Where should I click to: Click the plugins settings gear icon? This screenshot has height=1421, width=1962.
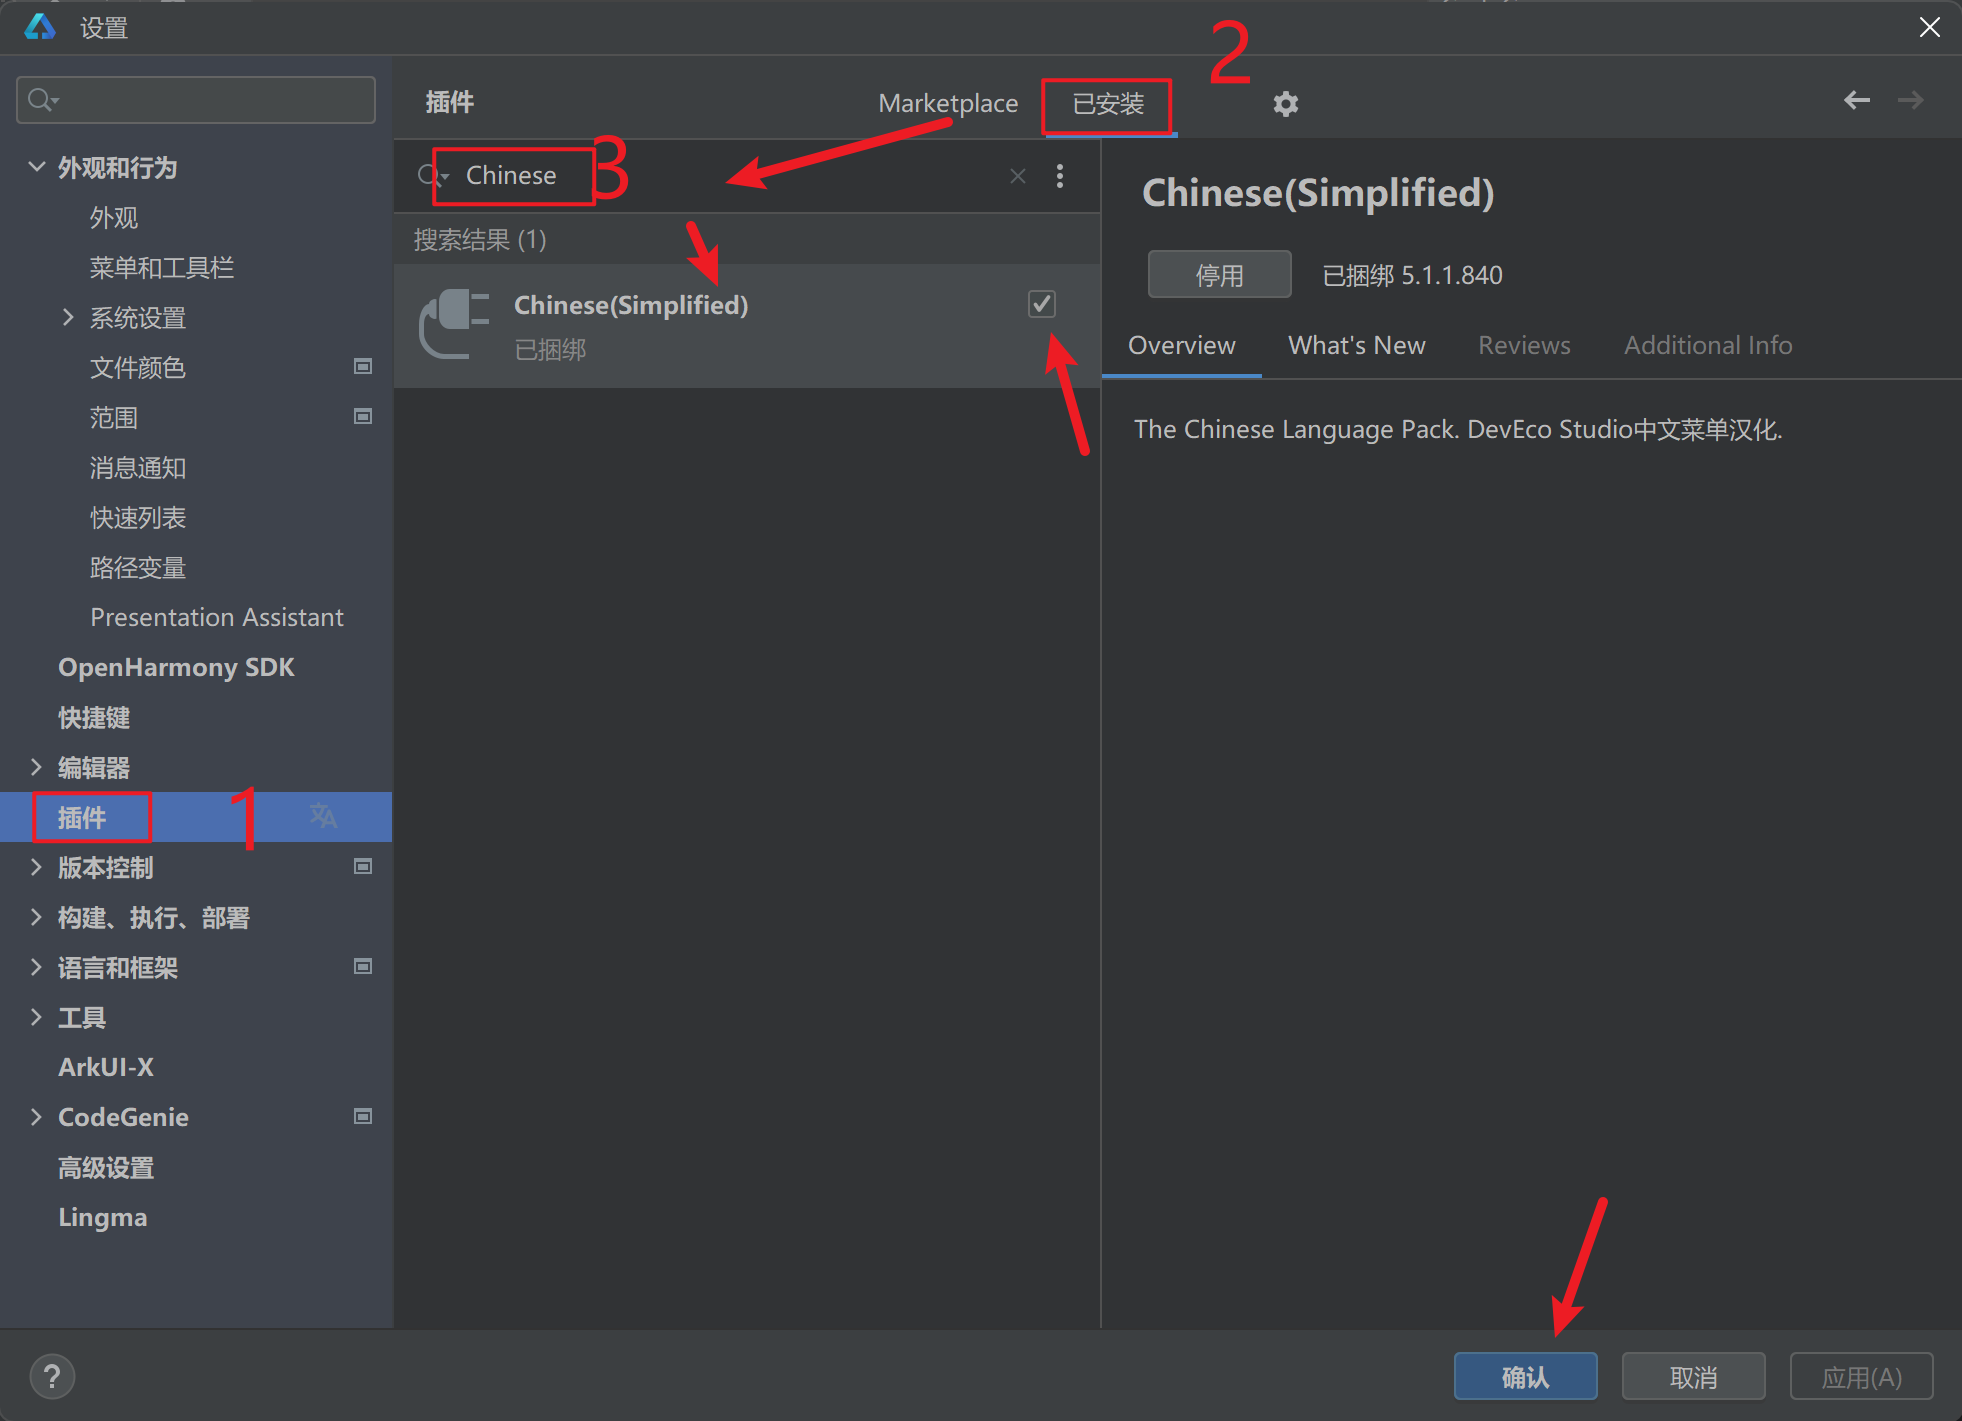(x=1285, y=104)
